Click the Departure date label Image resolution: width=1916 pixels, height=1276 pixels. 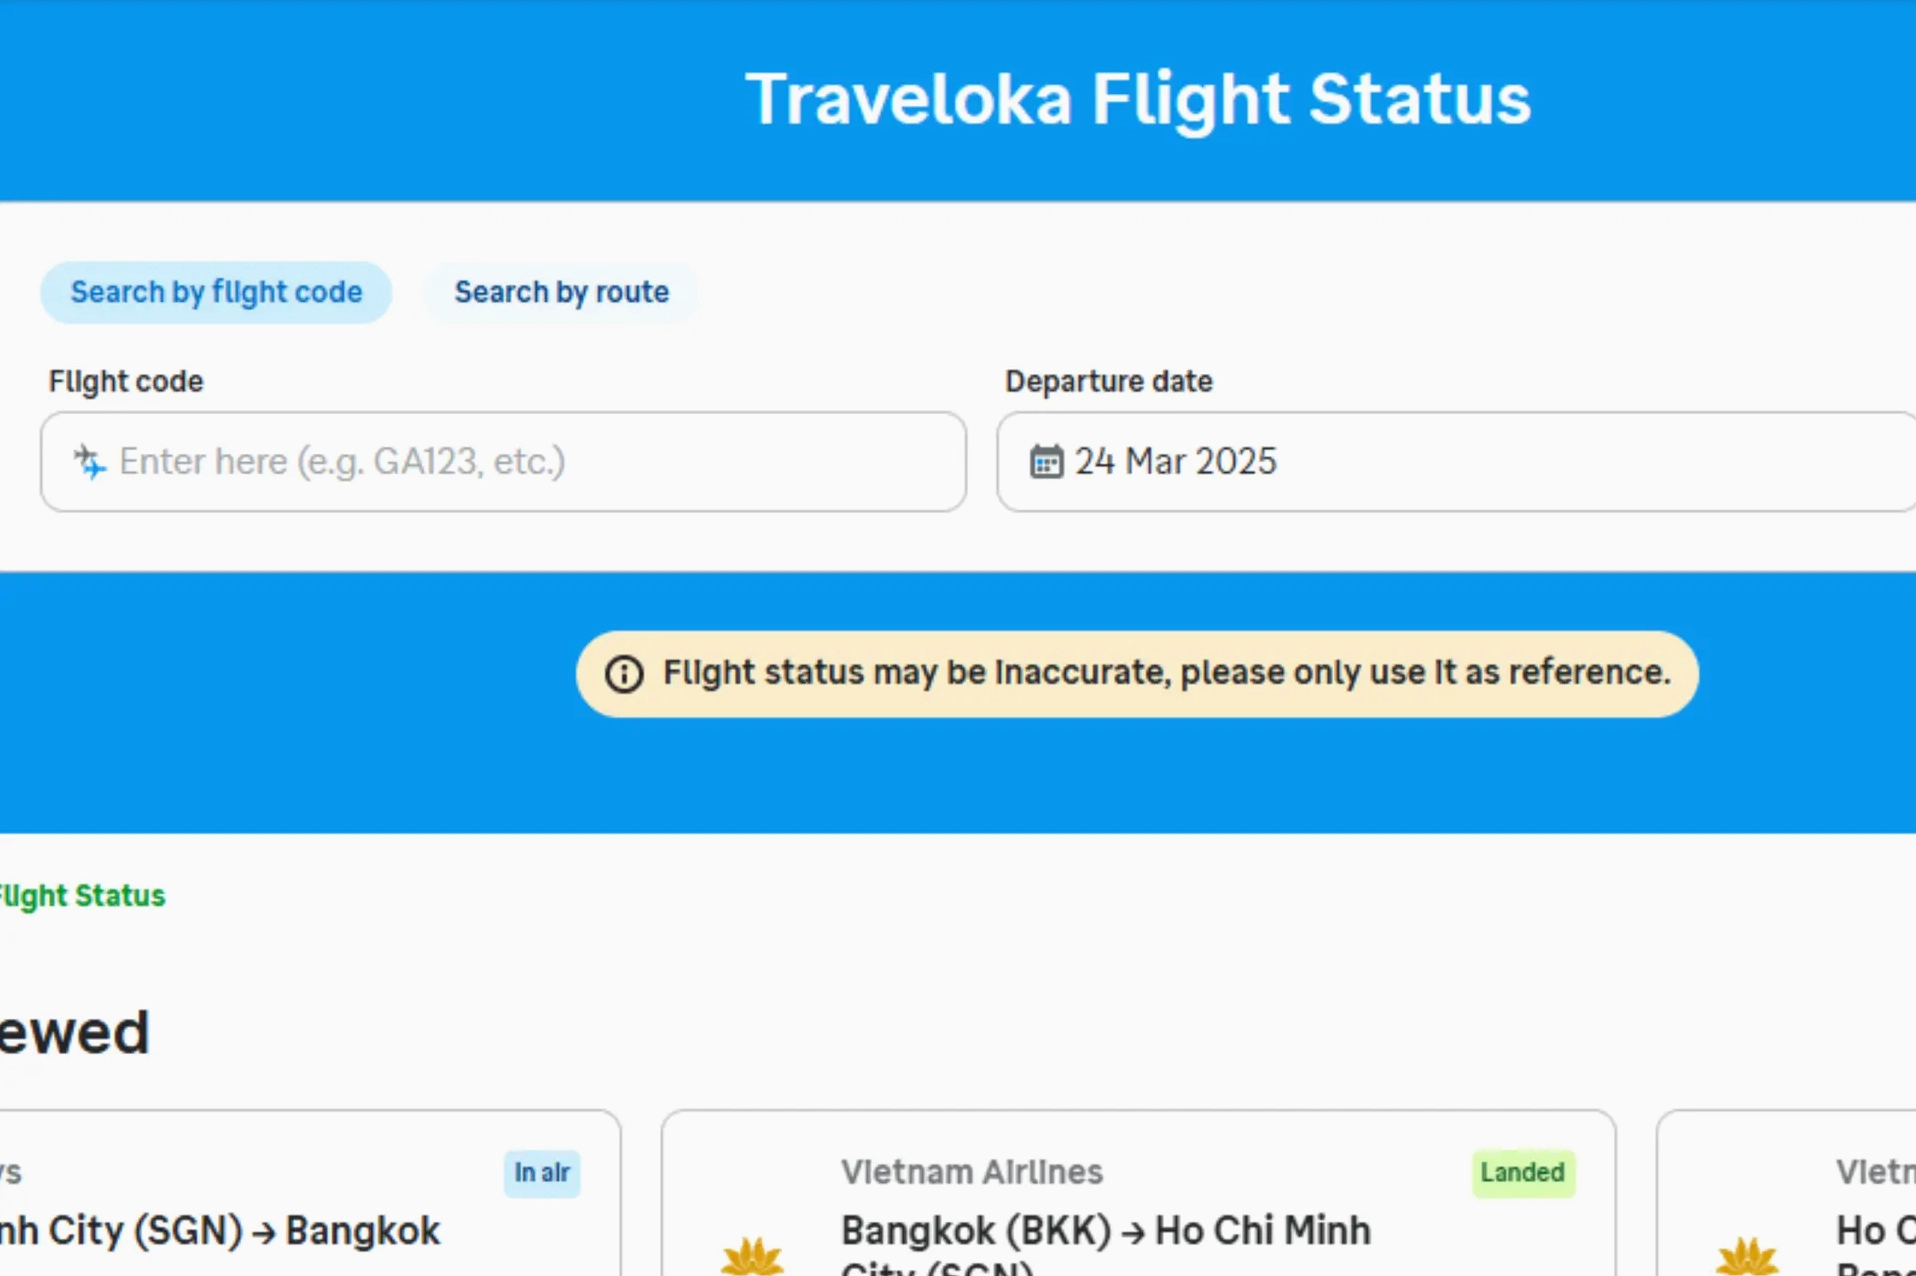tap(1108, 381)
